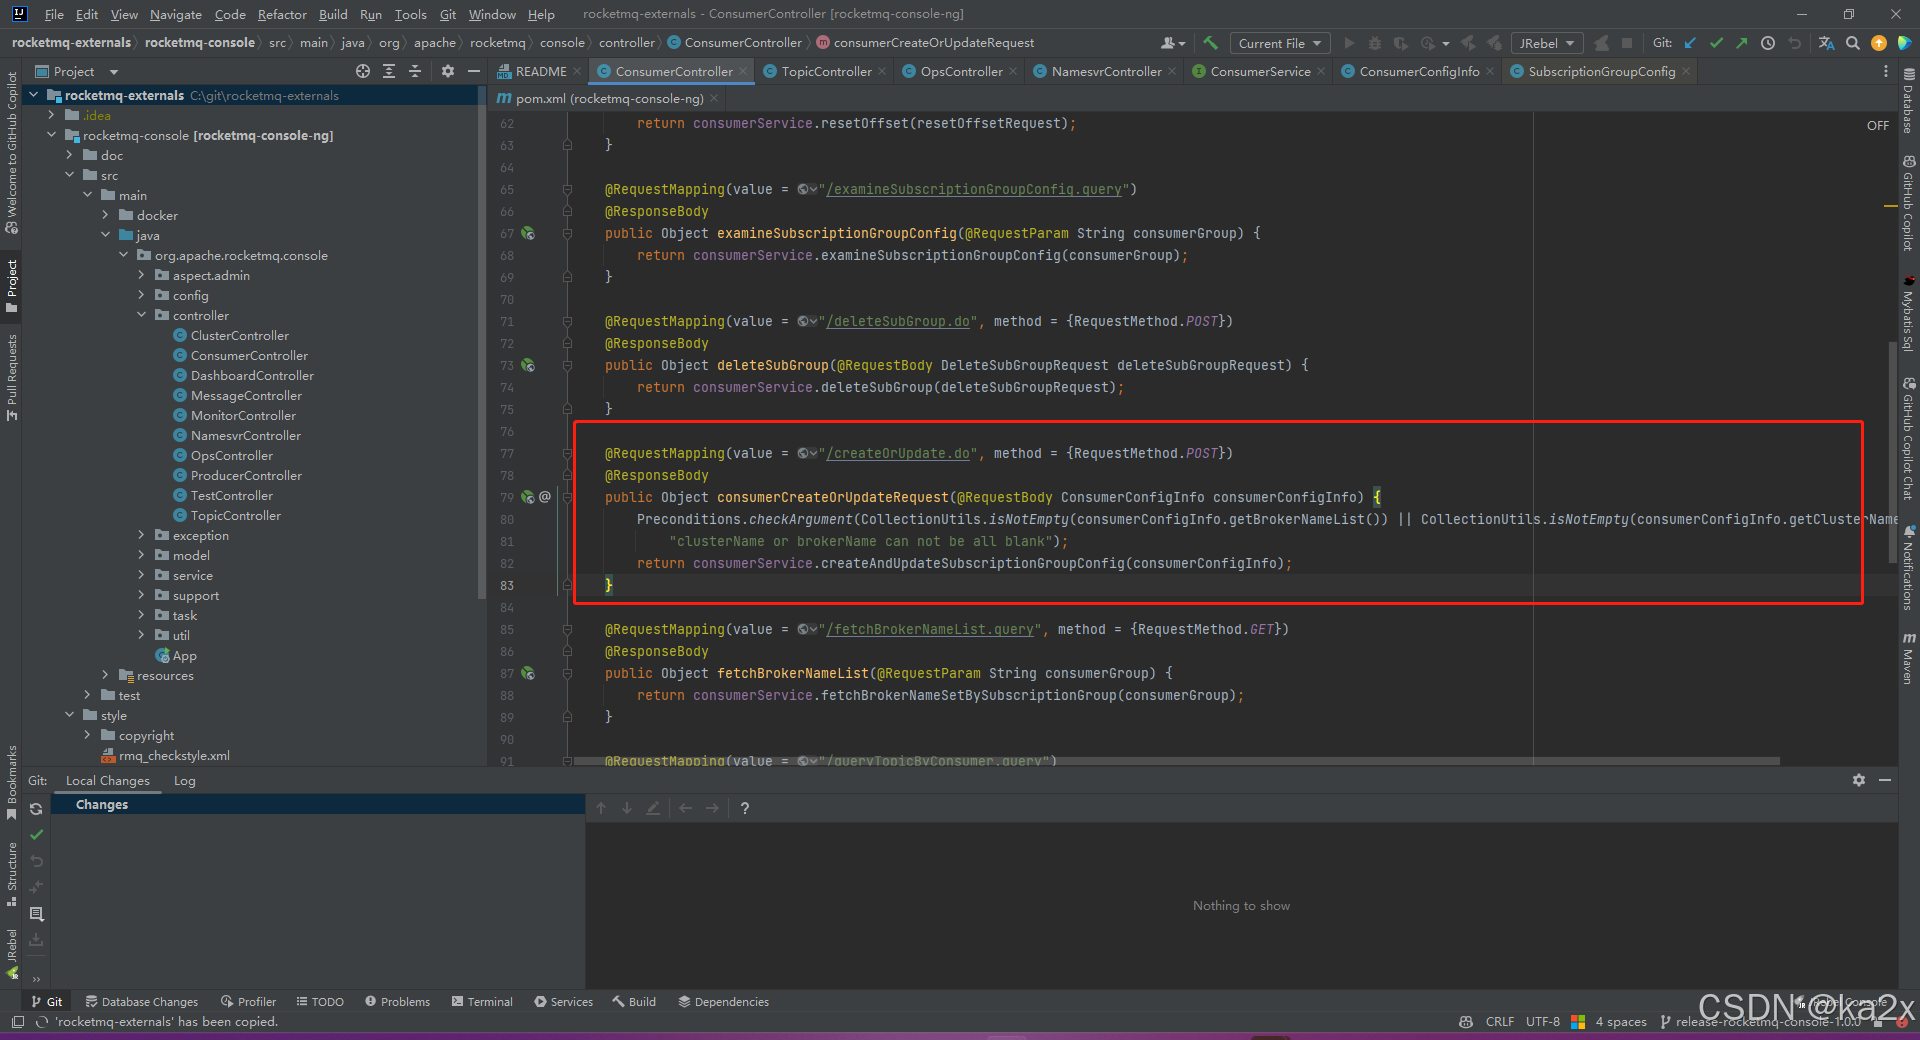Click Git Push green arrow icon

pos(1742,43)
